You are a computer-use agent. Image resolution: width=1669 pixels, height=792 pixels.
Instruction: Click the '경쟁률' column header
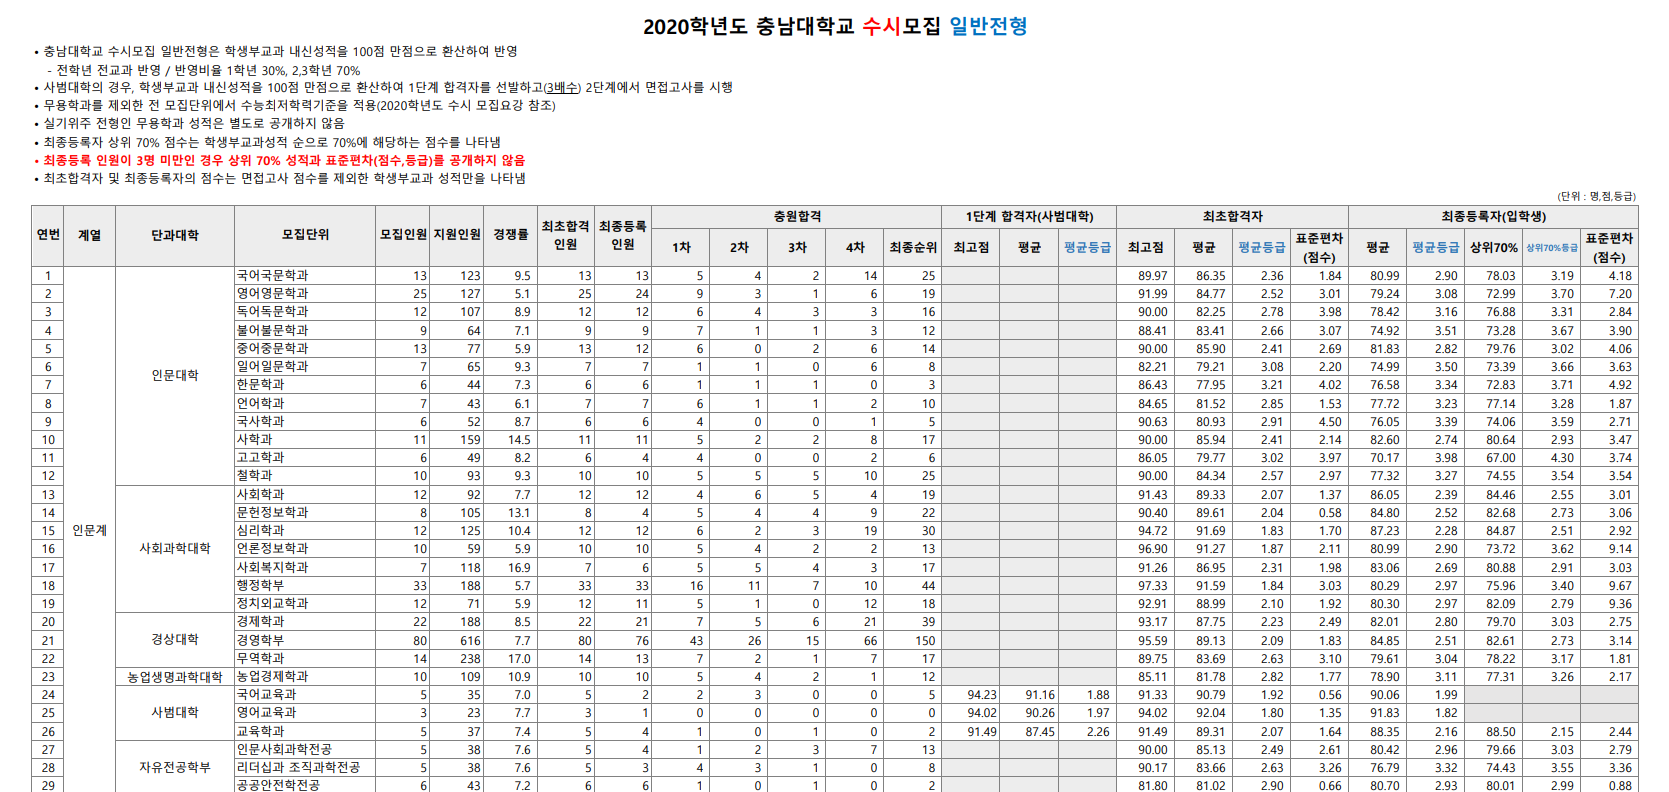click(510, 235)
